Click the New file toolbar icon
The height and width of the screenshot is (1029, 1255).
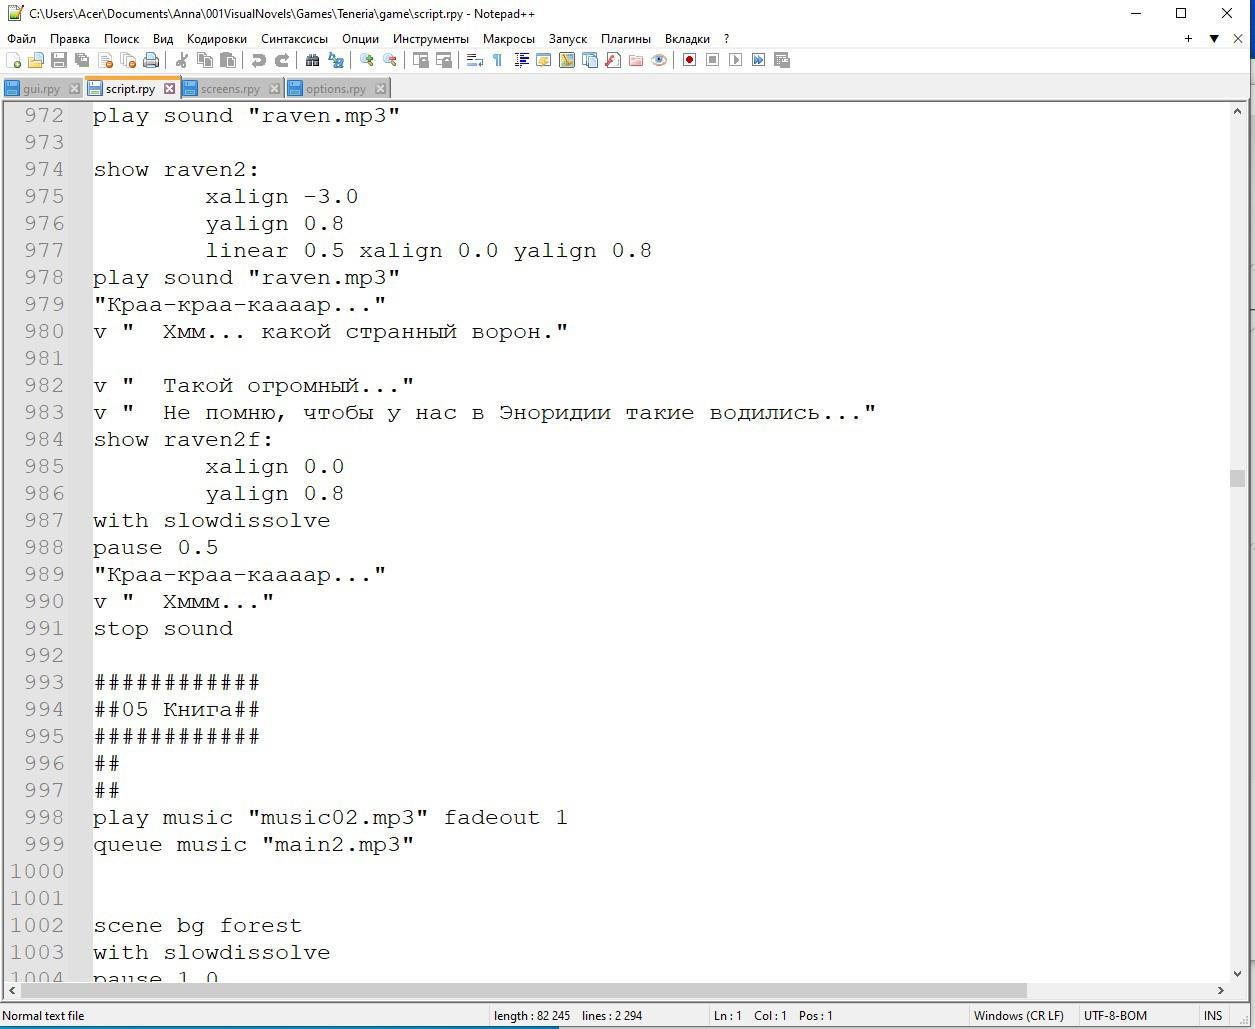13,60
